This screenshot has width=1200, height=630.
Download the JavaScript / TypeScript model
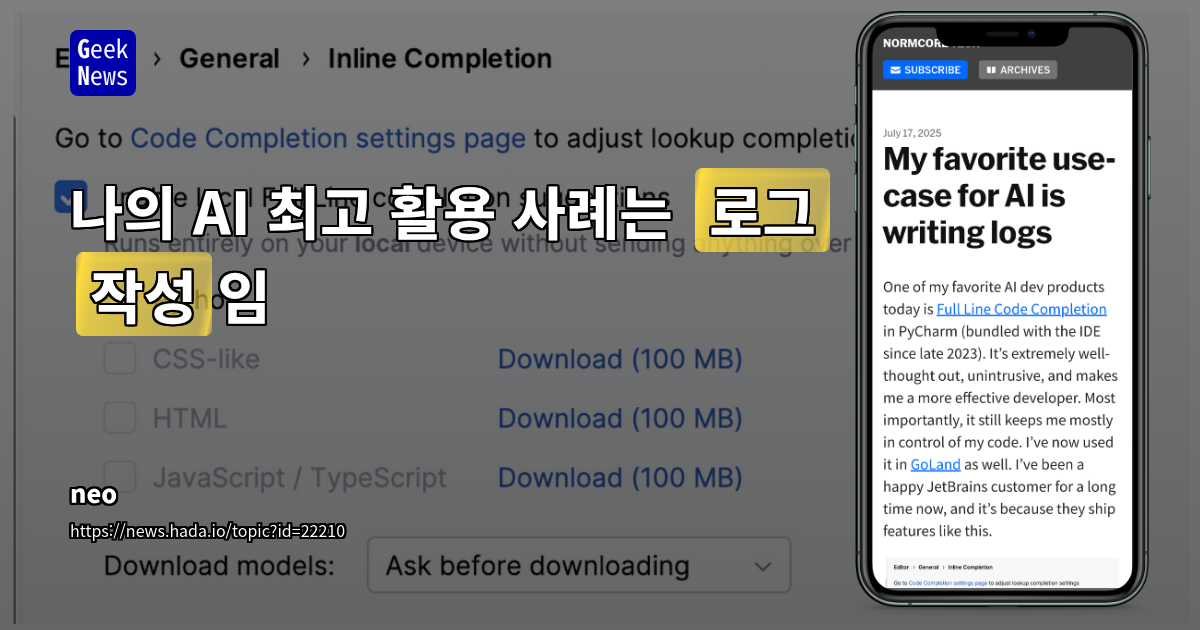coord(620,478)
